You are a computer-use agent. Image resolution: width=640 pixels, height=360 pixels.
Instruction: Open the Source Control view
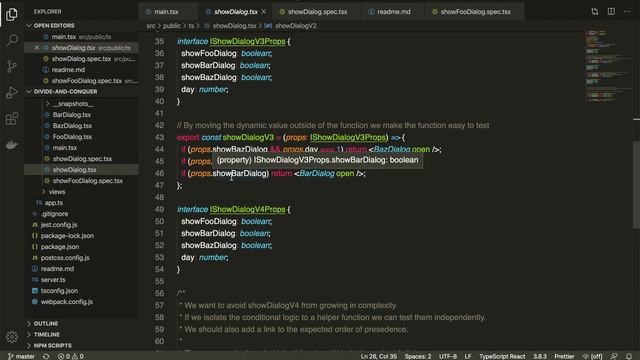[12, 66]
